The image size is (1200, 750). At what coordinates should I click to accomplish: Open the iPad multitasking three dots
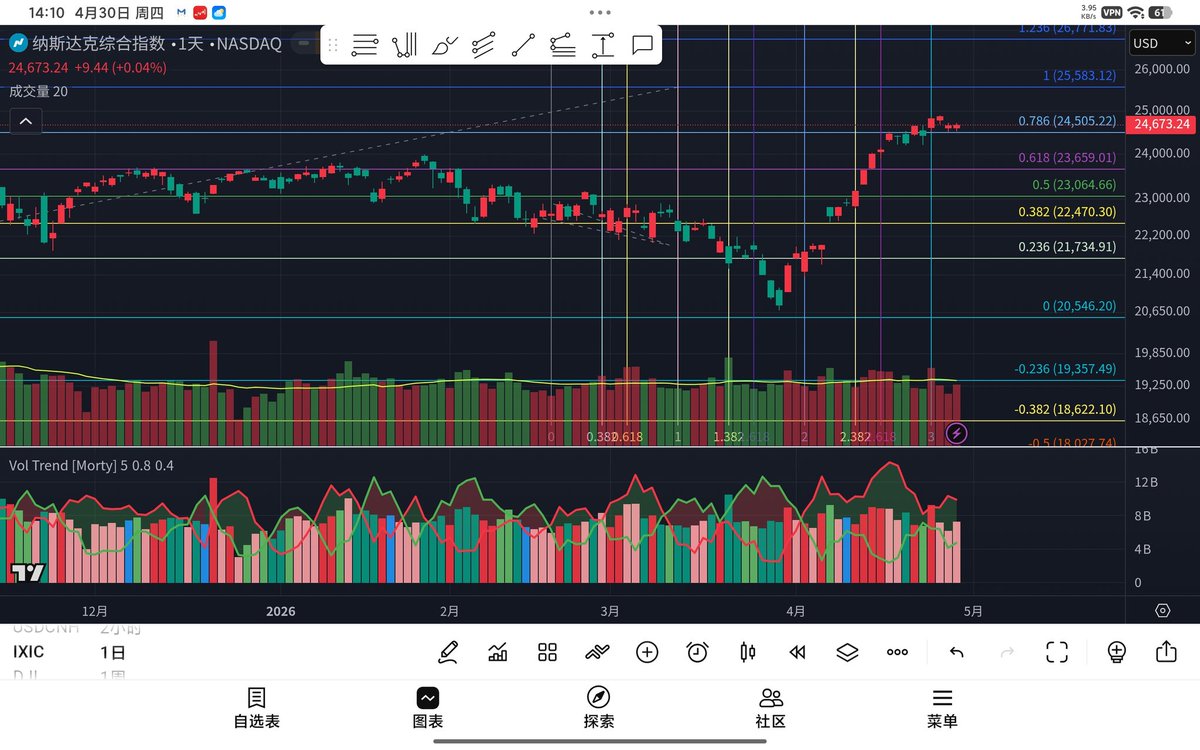point(600,13)
